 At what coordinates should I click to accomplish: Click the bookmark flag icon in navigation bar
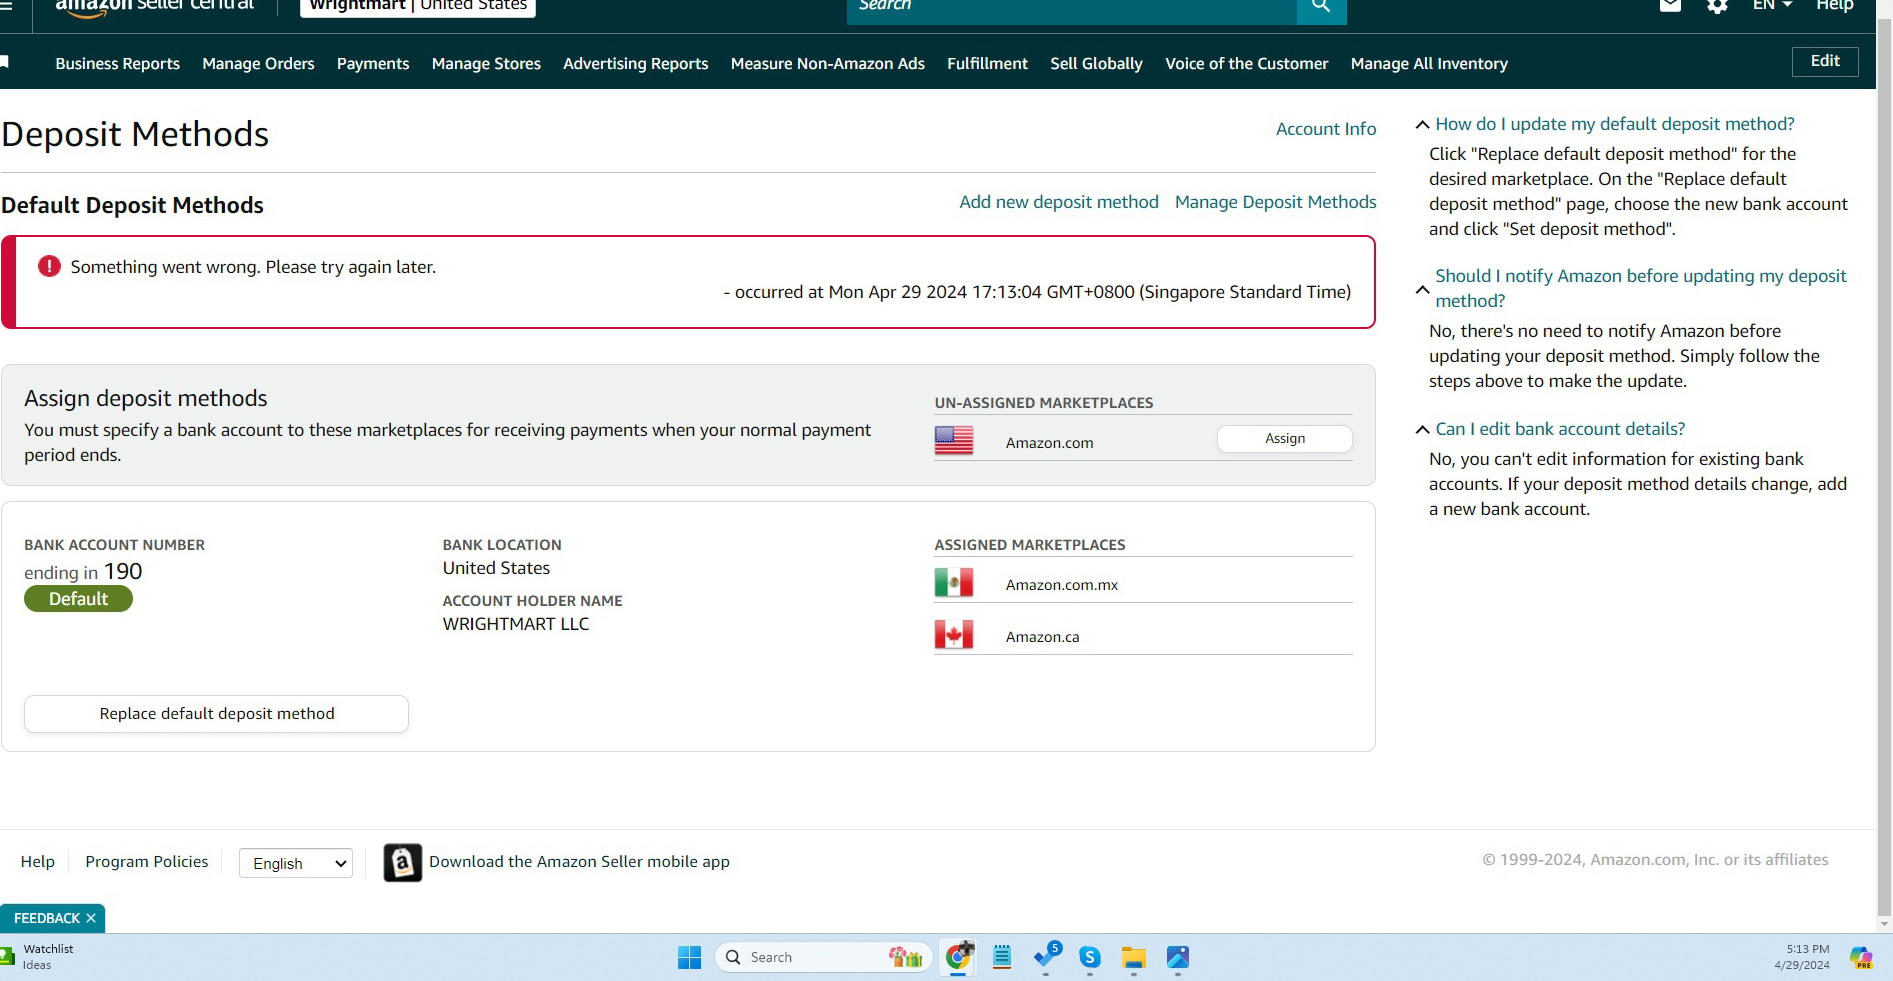tap(5, 62)
